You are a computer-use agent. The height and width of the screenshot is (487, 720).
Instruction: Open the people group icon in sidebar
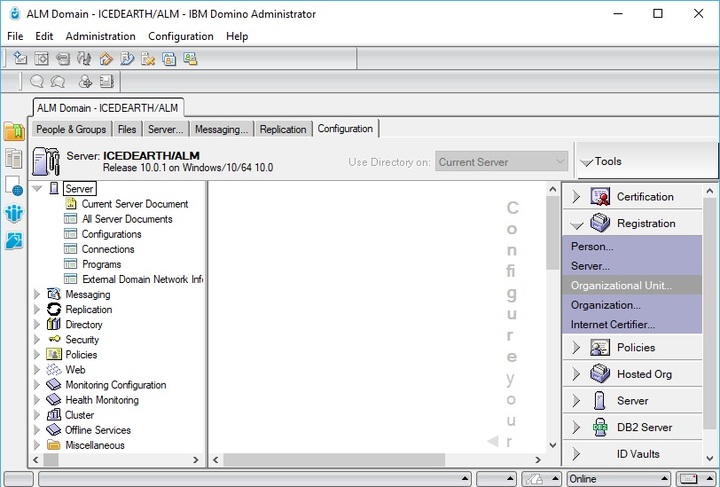click(14, 213)
